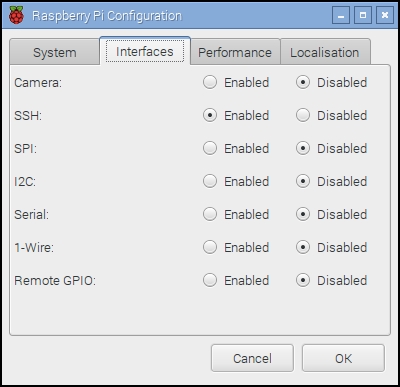The width and height of the screenshot is (400, 387).
Task: Enable 1-Wire
Action: [210, 247]
